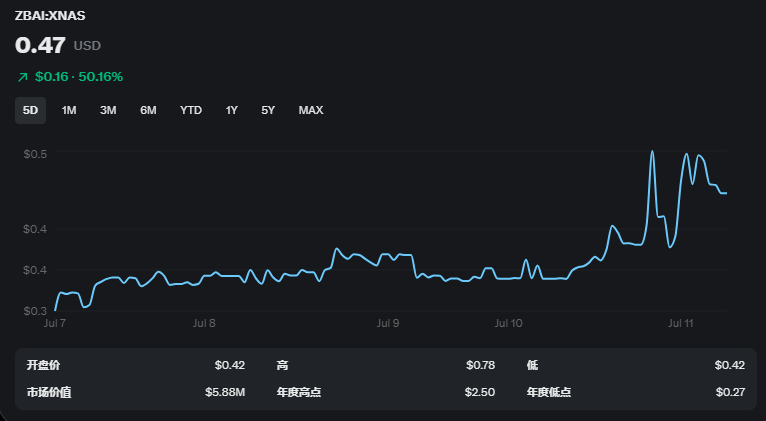766x421 pixels.
Task: Show MAX history range
Action: pyautogui.click(x=311, y=110)
